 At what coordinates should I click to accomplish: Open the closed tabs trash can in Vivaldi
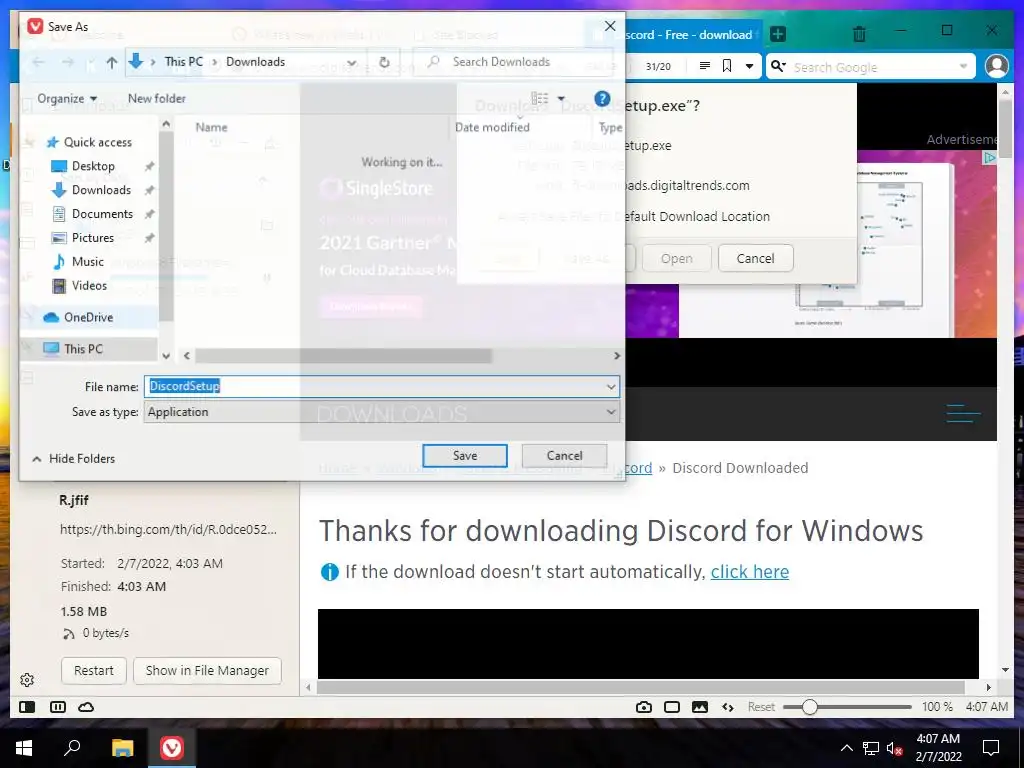click(x=859, y=33)
